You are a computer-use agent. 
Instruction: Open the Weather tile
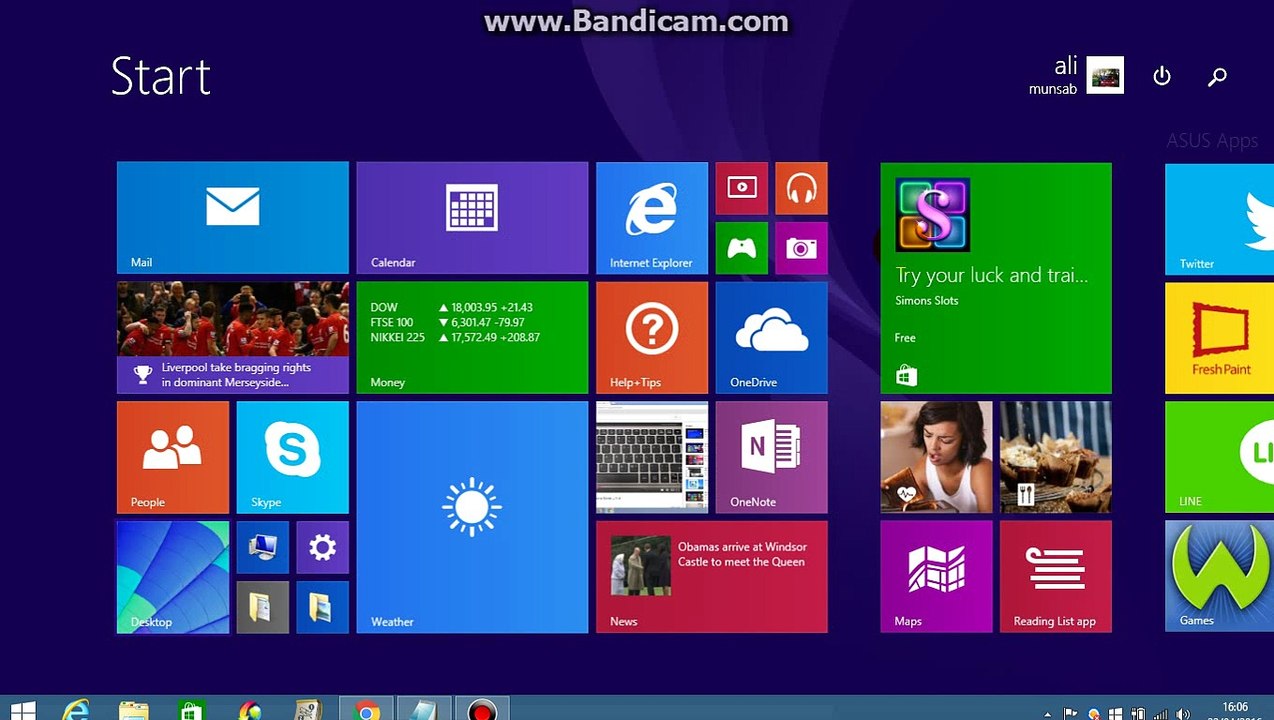click(472, 518)
